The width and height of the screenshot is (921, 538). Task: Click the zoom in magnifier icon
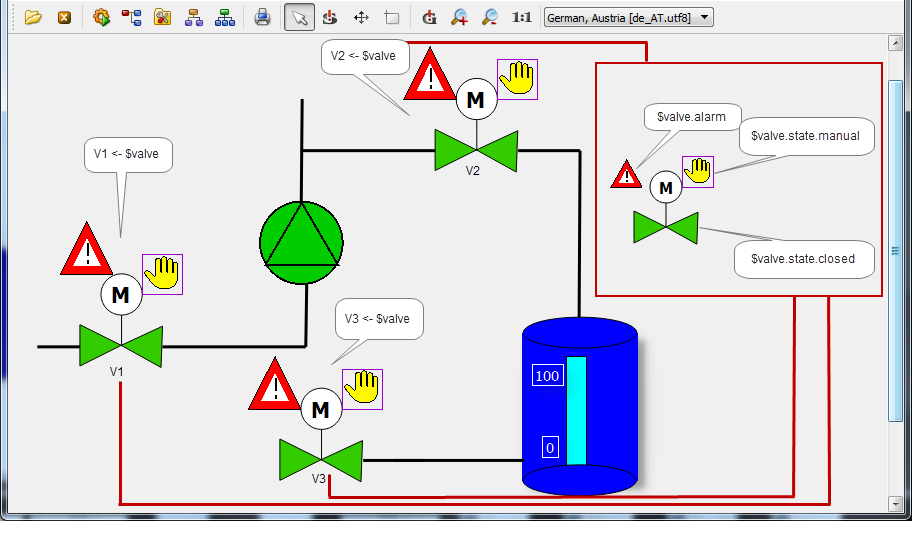[x=459, y=17]
